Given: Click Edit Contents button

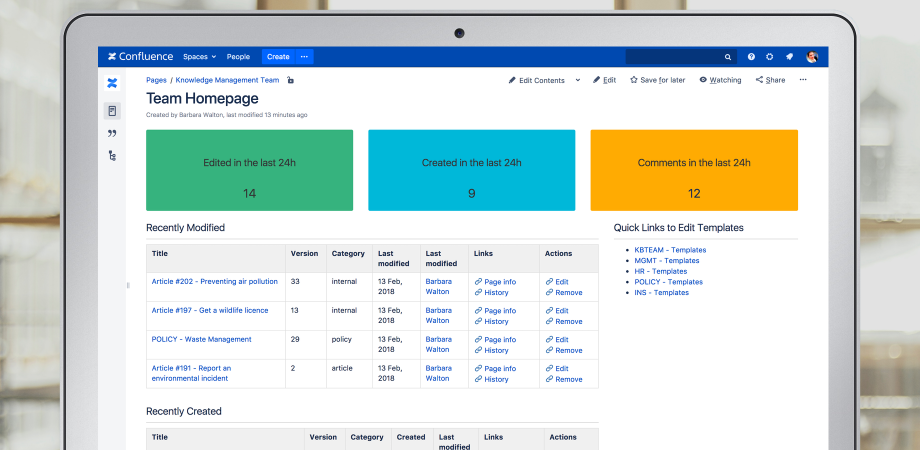Looking at the screenshot, I should click(537, 80).
